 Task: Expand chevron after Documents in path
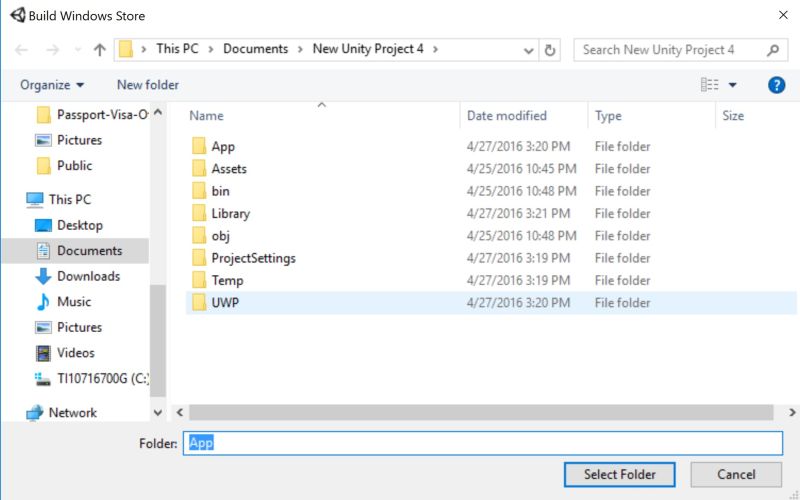coord(301,49)
